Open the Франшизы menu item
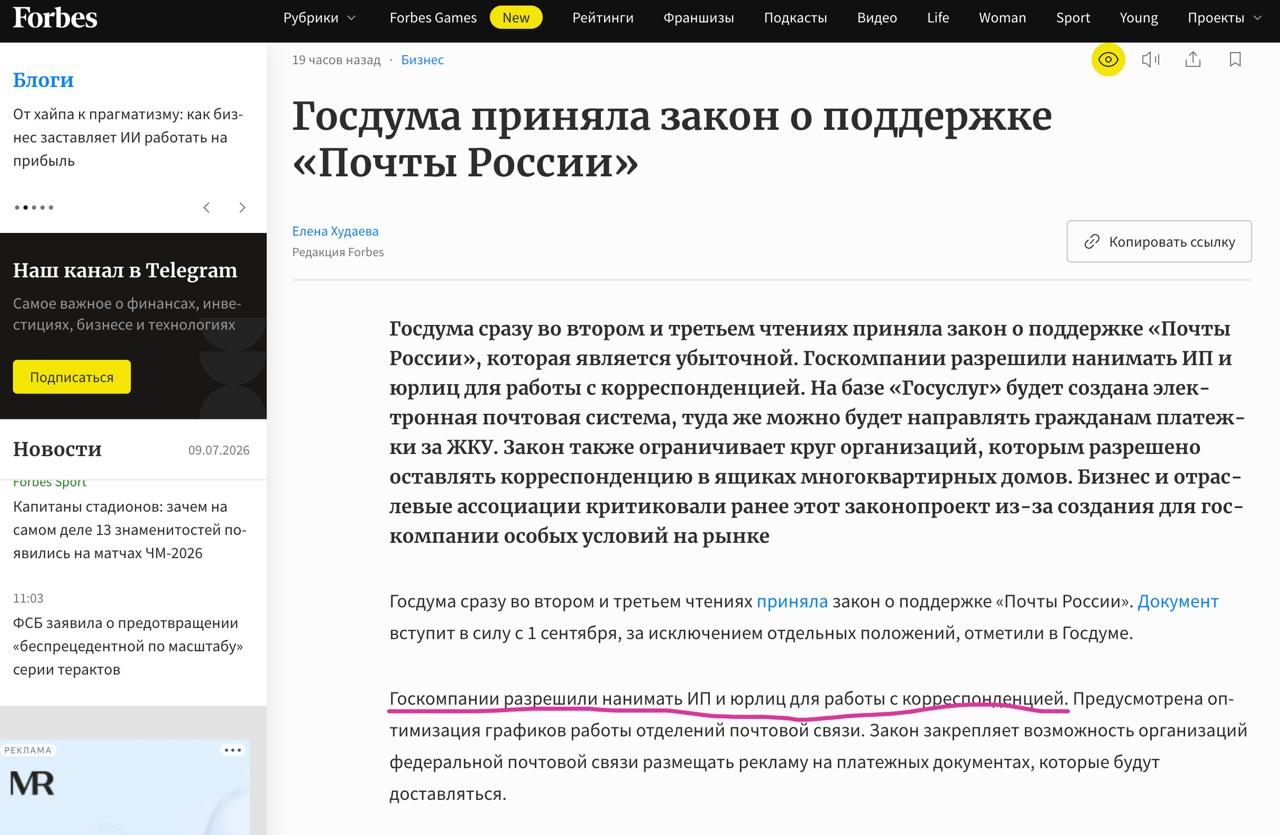The image size is (1280, 835). [x=701, y=17]
